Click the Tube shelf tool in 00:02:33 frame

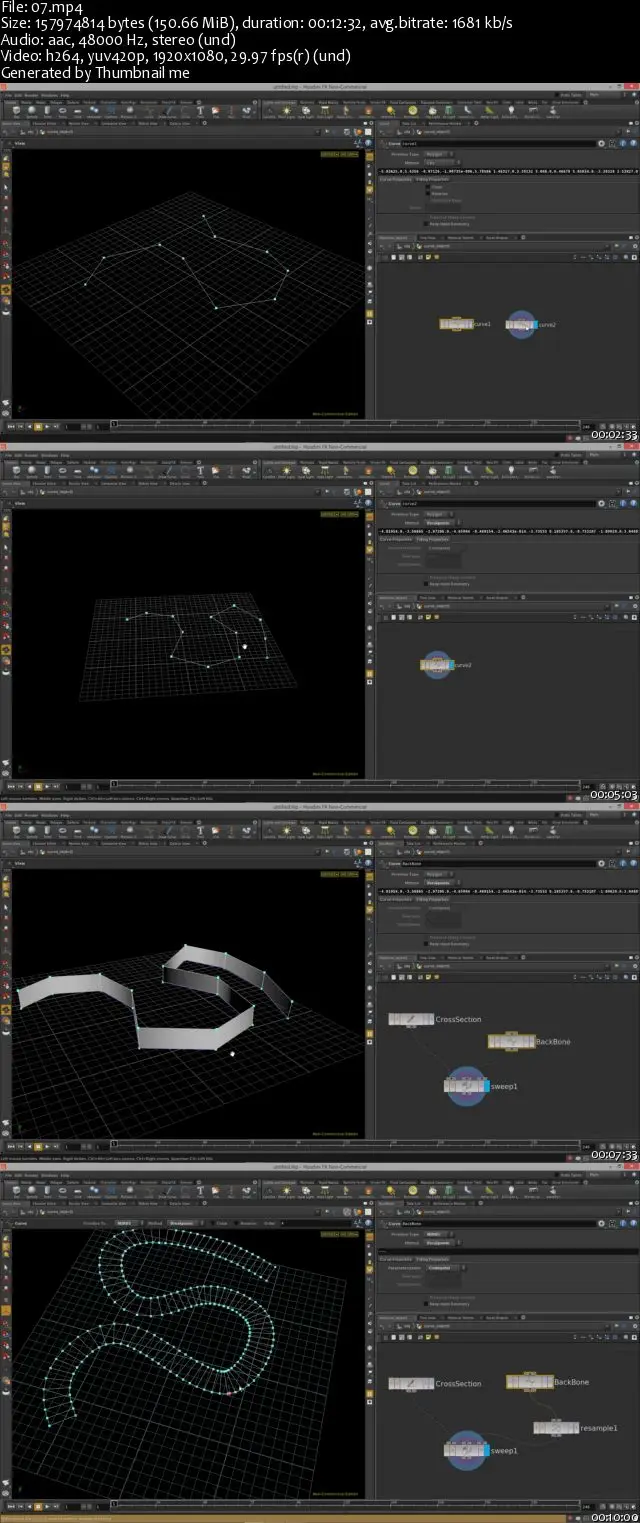(47, 111)
